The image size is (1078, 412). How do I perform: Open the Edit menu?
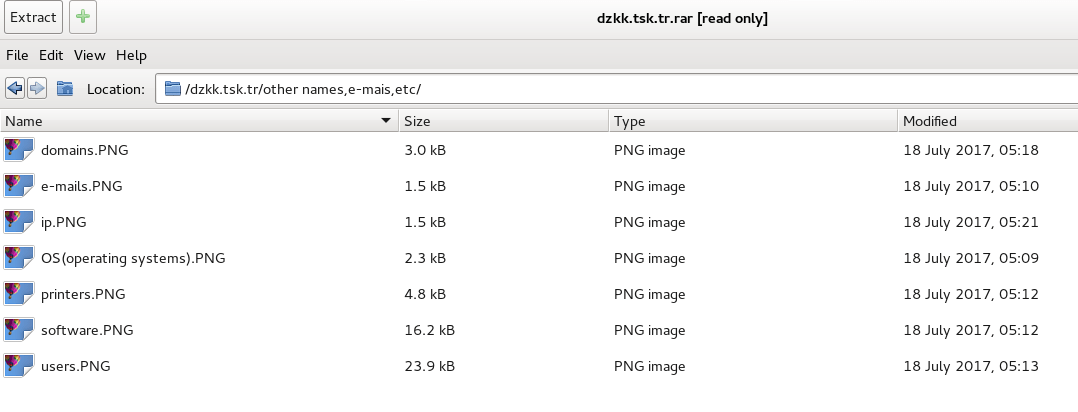pos(51,55)
